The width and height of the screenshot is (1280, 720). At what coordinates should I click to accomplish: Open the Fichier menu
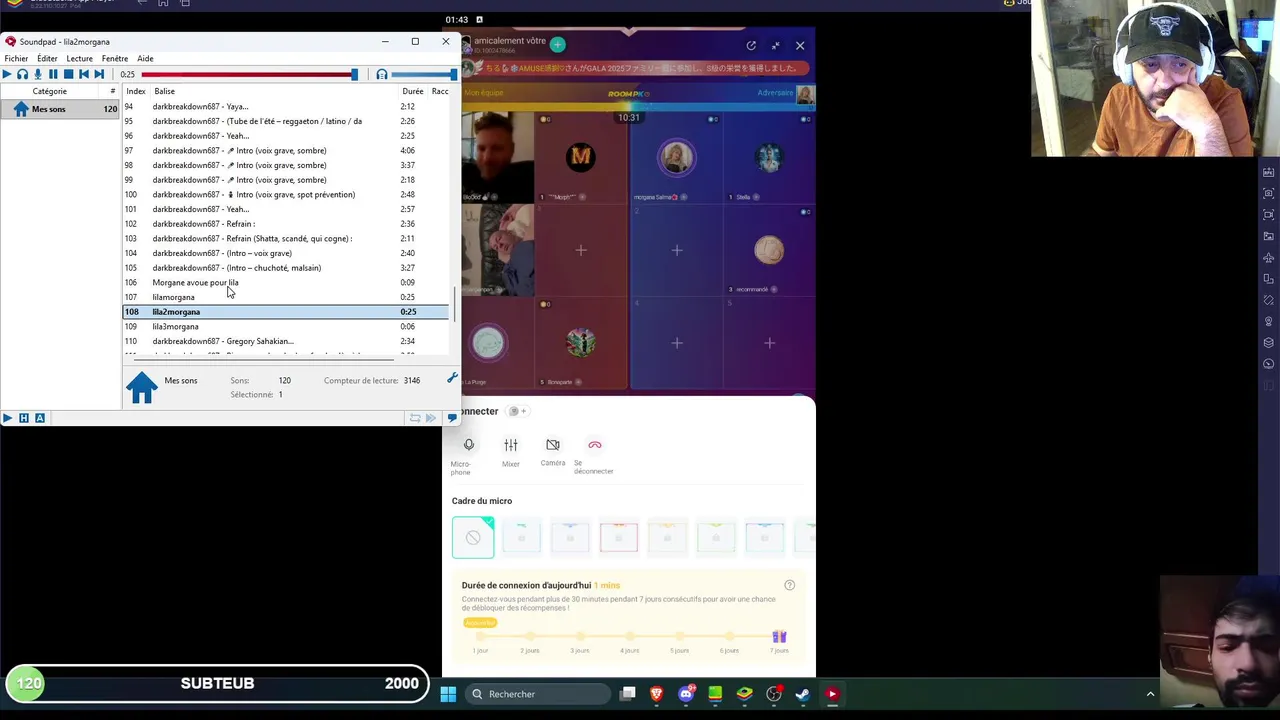click(x=16, y=58)
